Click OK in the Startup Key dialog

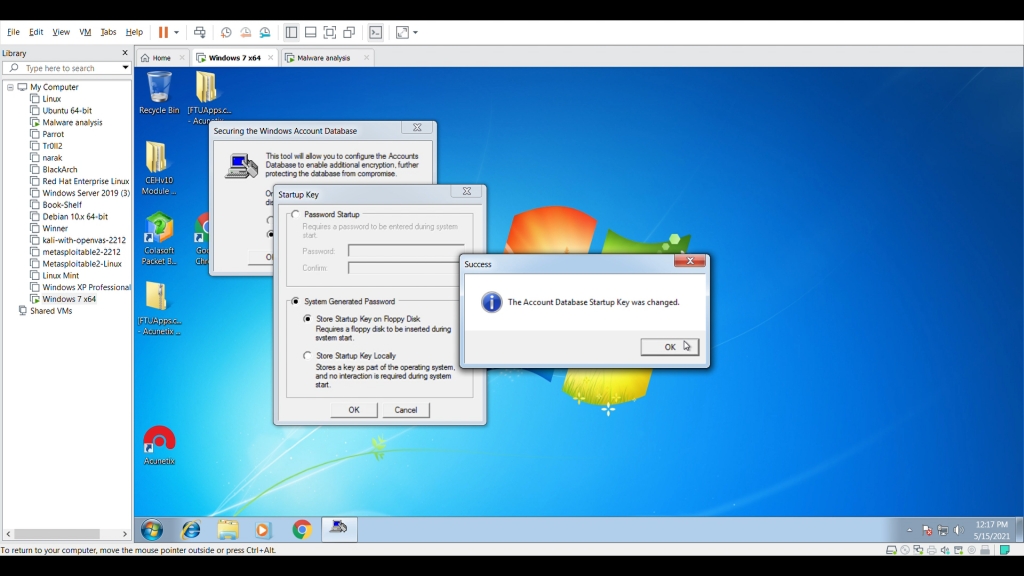pos(353,410)
